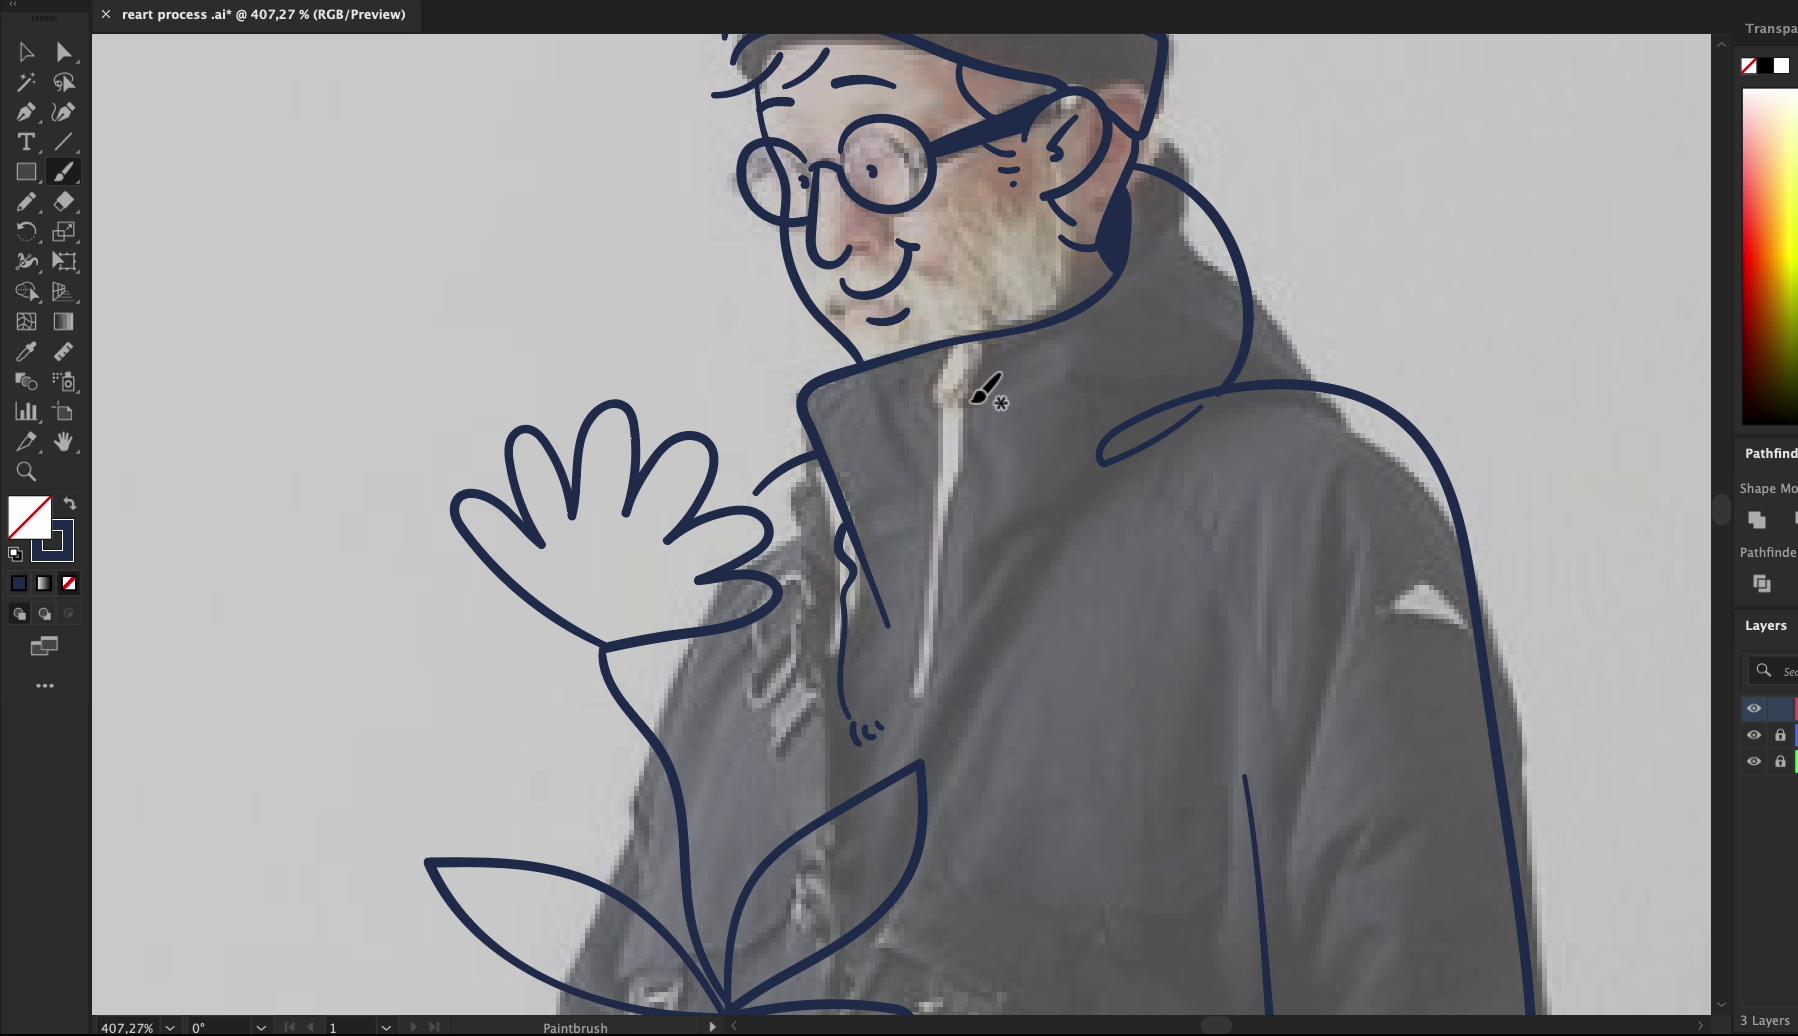Choose the Zoom tool (magnifier)
The height and width of the screenshot is (1036, 1798).
(26, 472)
